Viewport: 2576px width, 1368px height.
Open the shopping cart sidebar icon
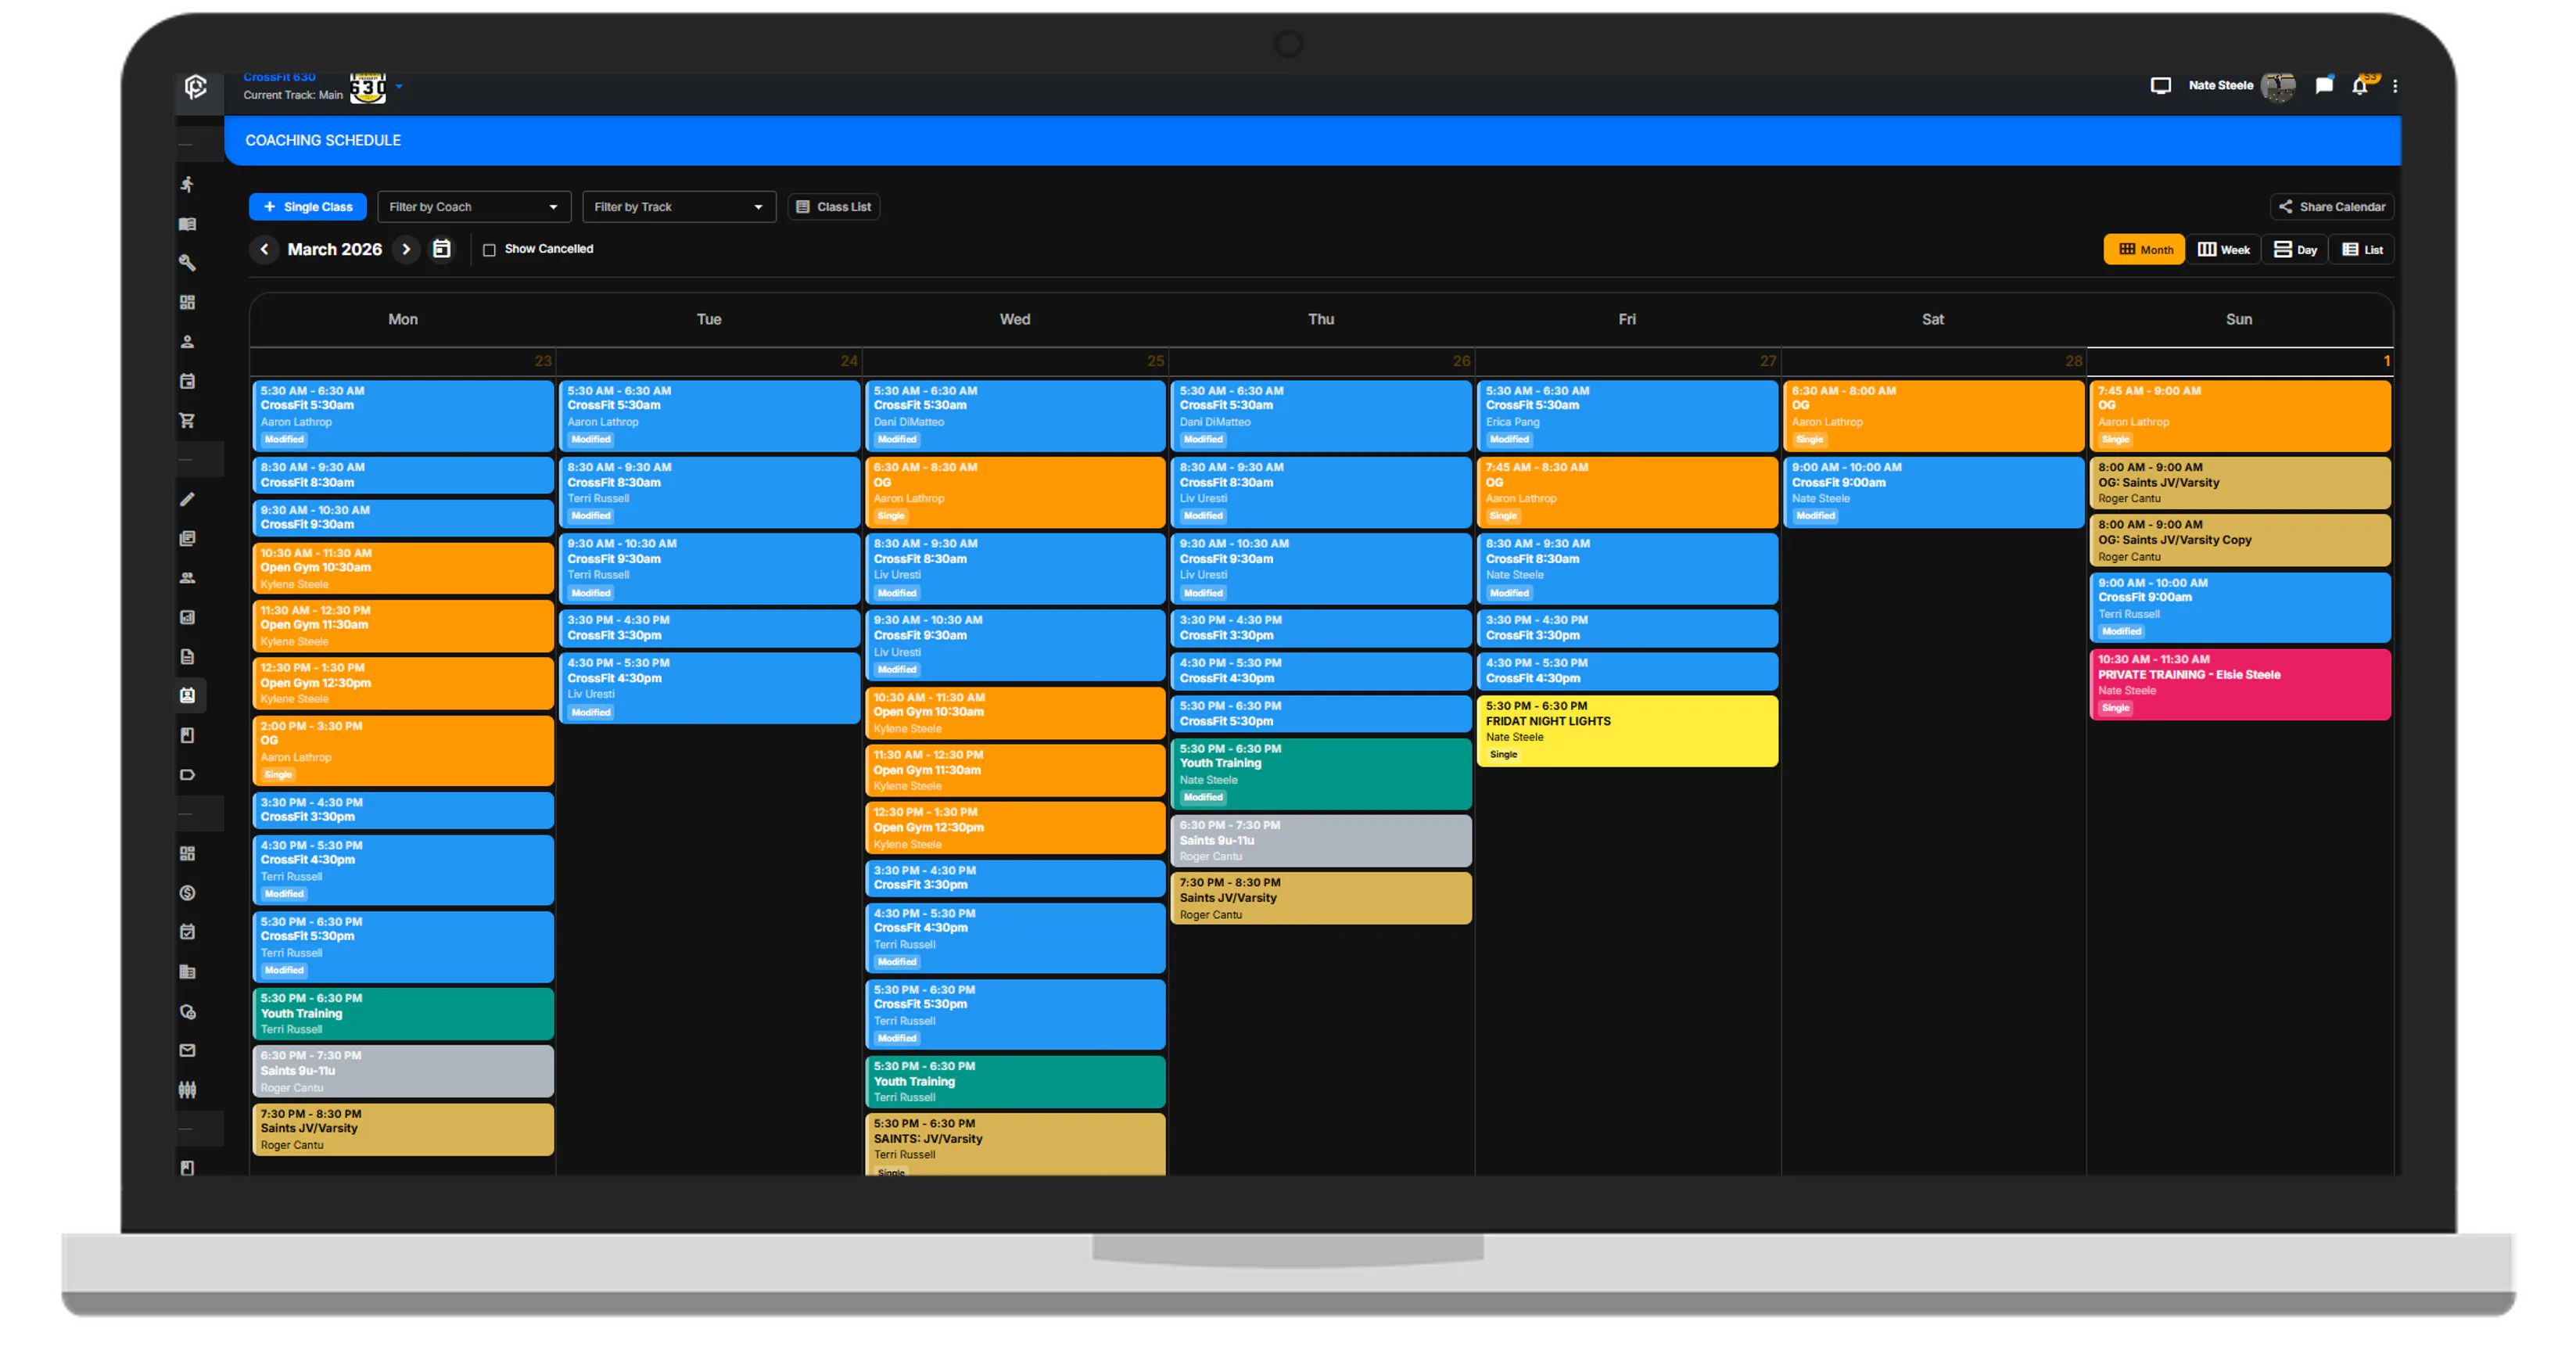187,420
